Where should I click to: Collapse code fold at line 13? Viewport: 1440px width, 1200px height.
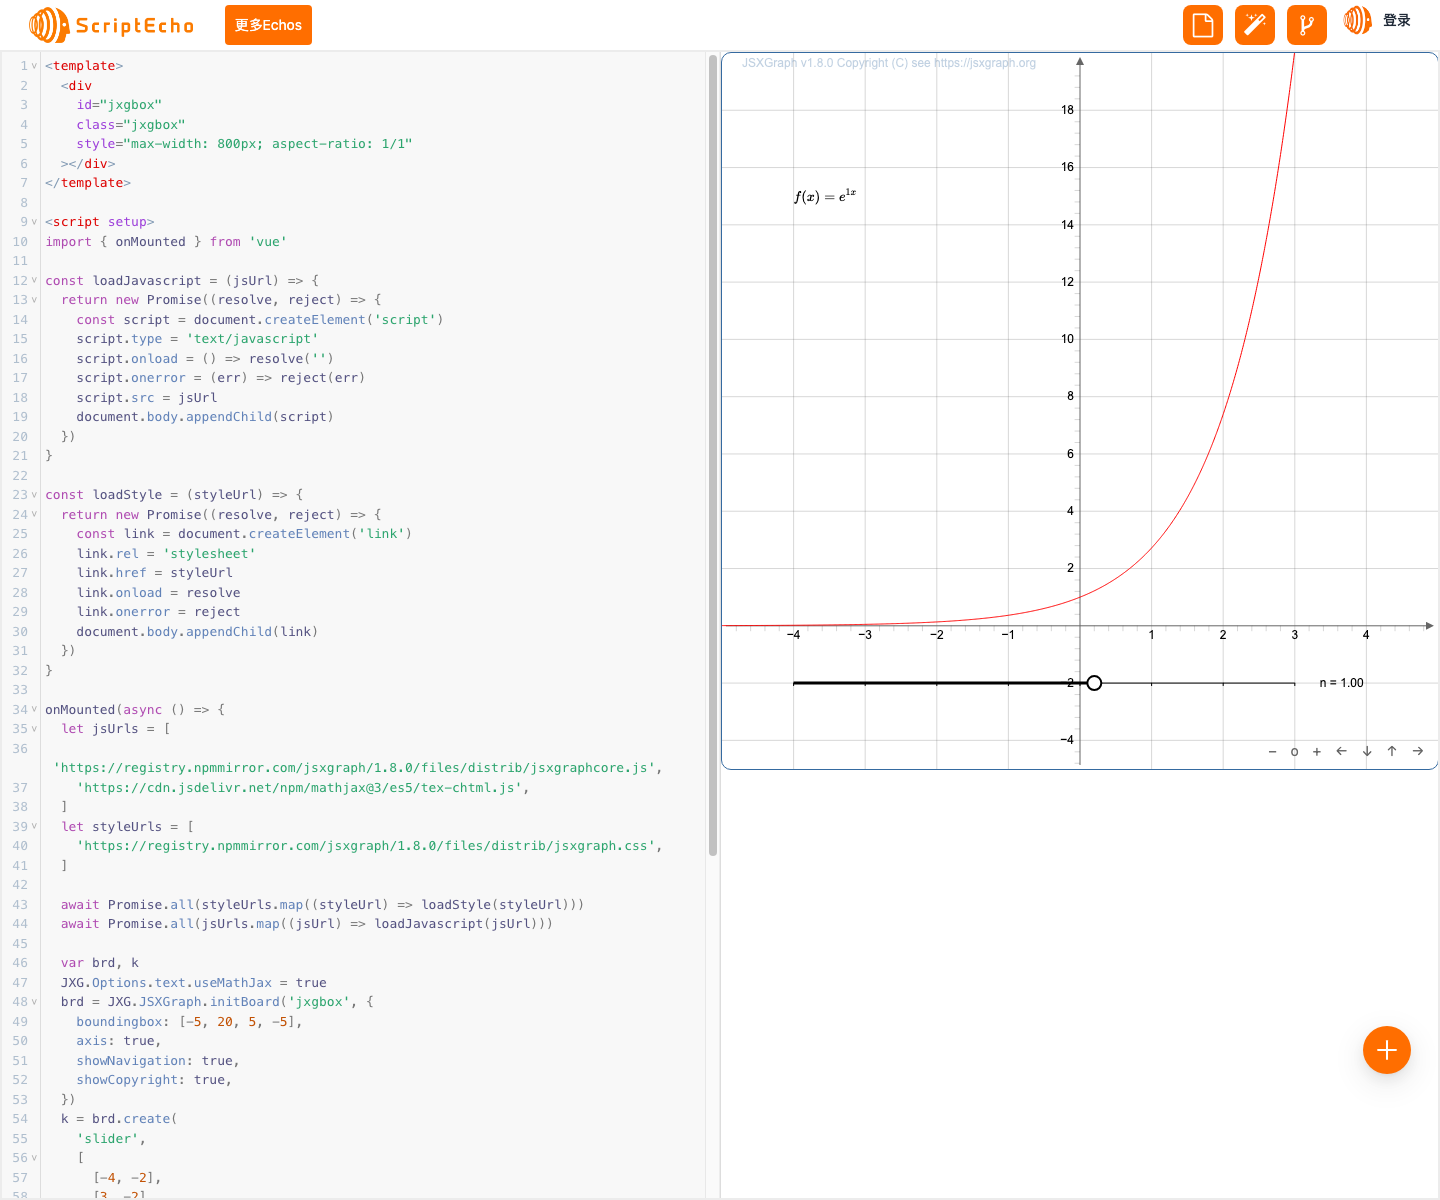click(x=34, y=300)
